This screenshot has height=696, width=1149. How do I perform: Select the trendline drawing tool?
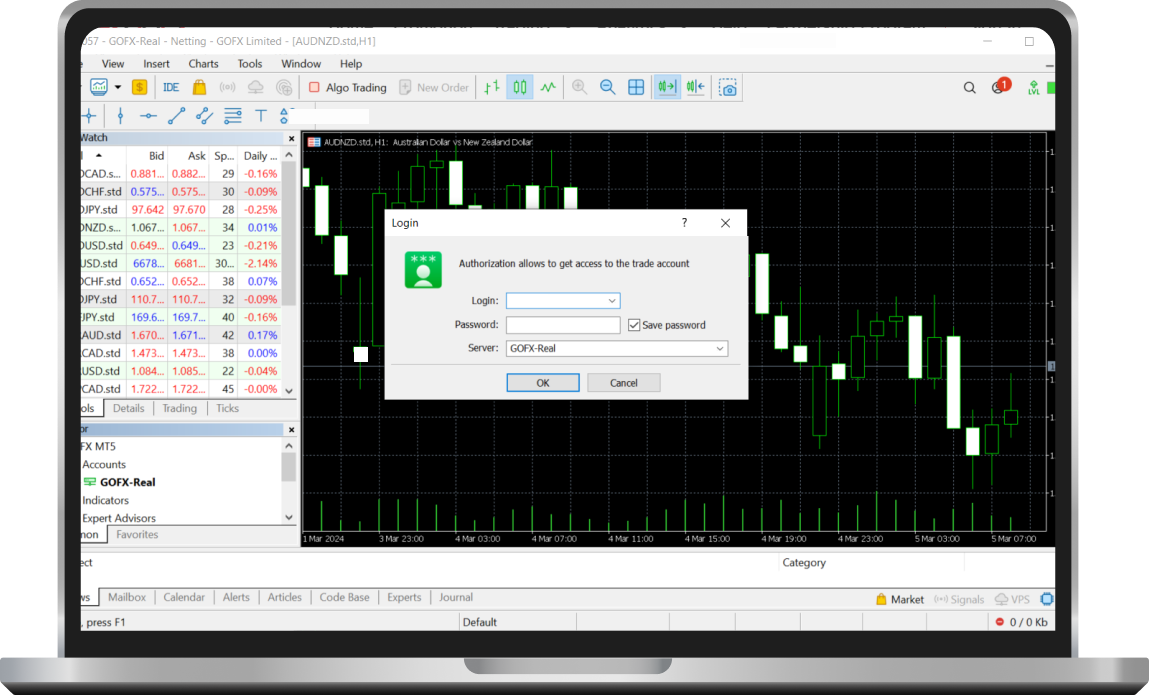click(176, 116)
